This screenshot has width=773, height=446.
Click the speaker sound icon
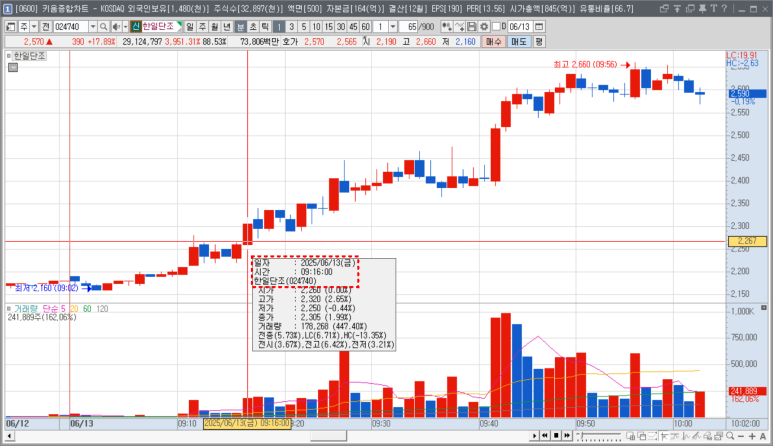click(116, 27)
